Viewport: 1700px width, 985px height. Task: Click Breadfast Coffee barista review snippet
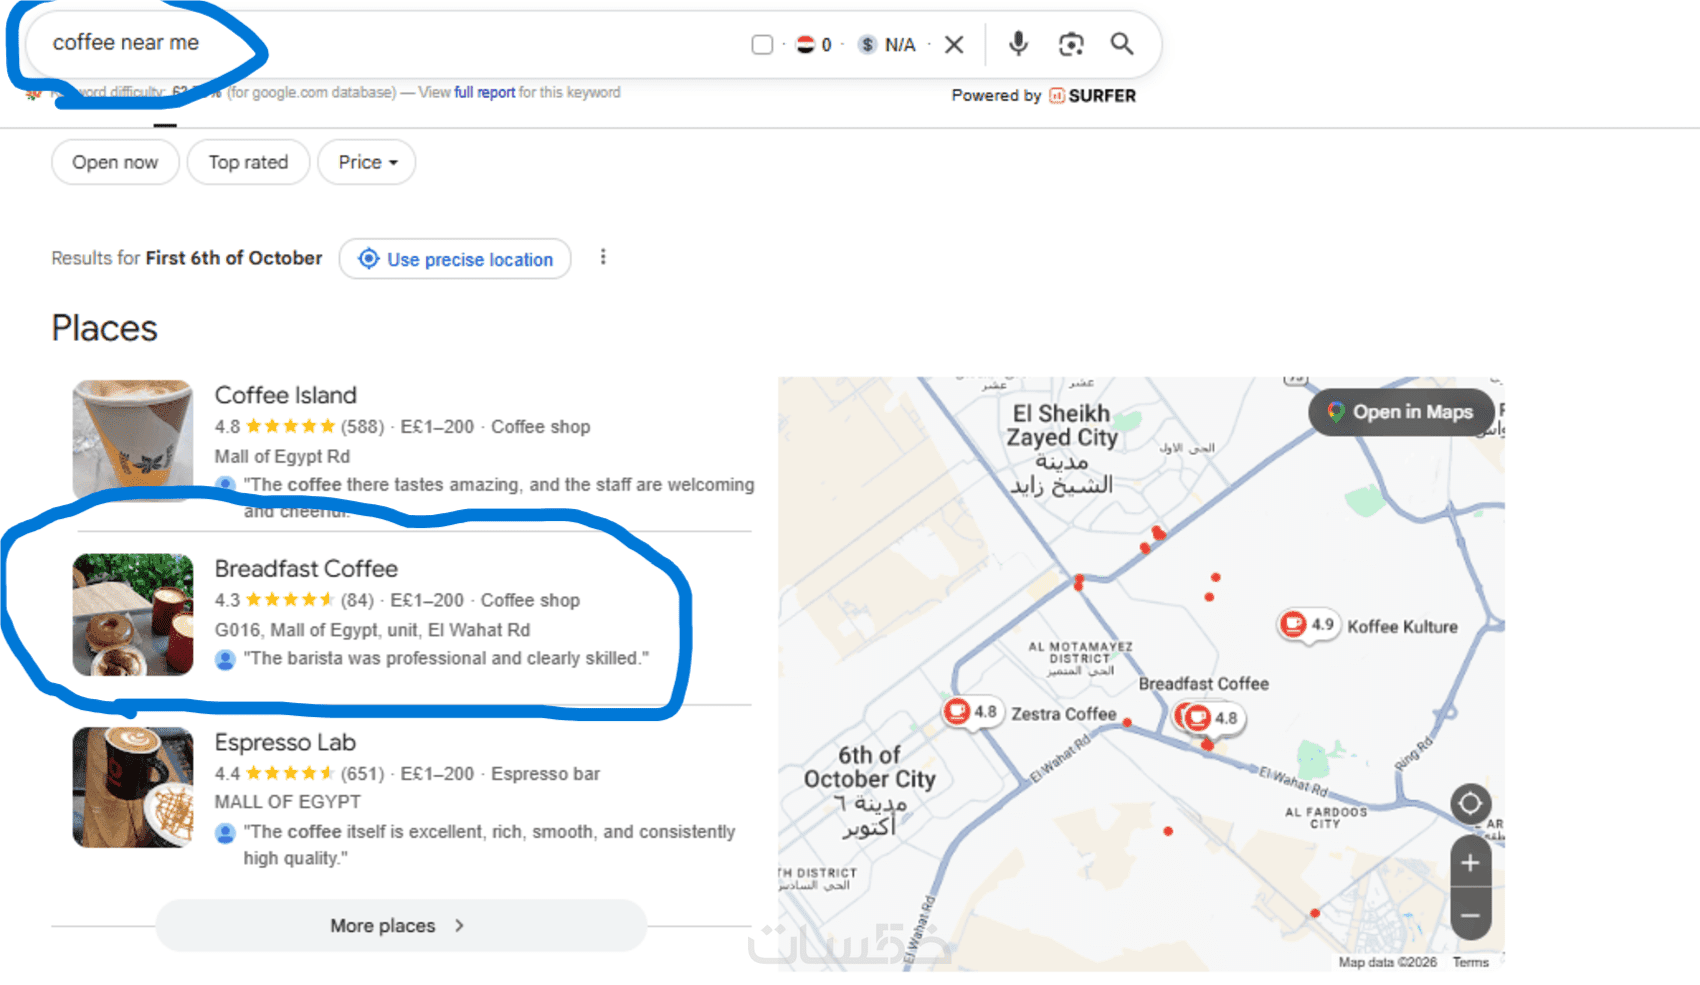click(x=446, y=658)
